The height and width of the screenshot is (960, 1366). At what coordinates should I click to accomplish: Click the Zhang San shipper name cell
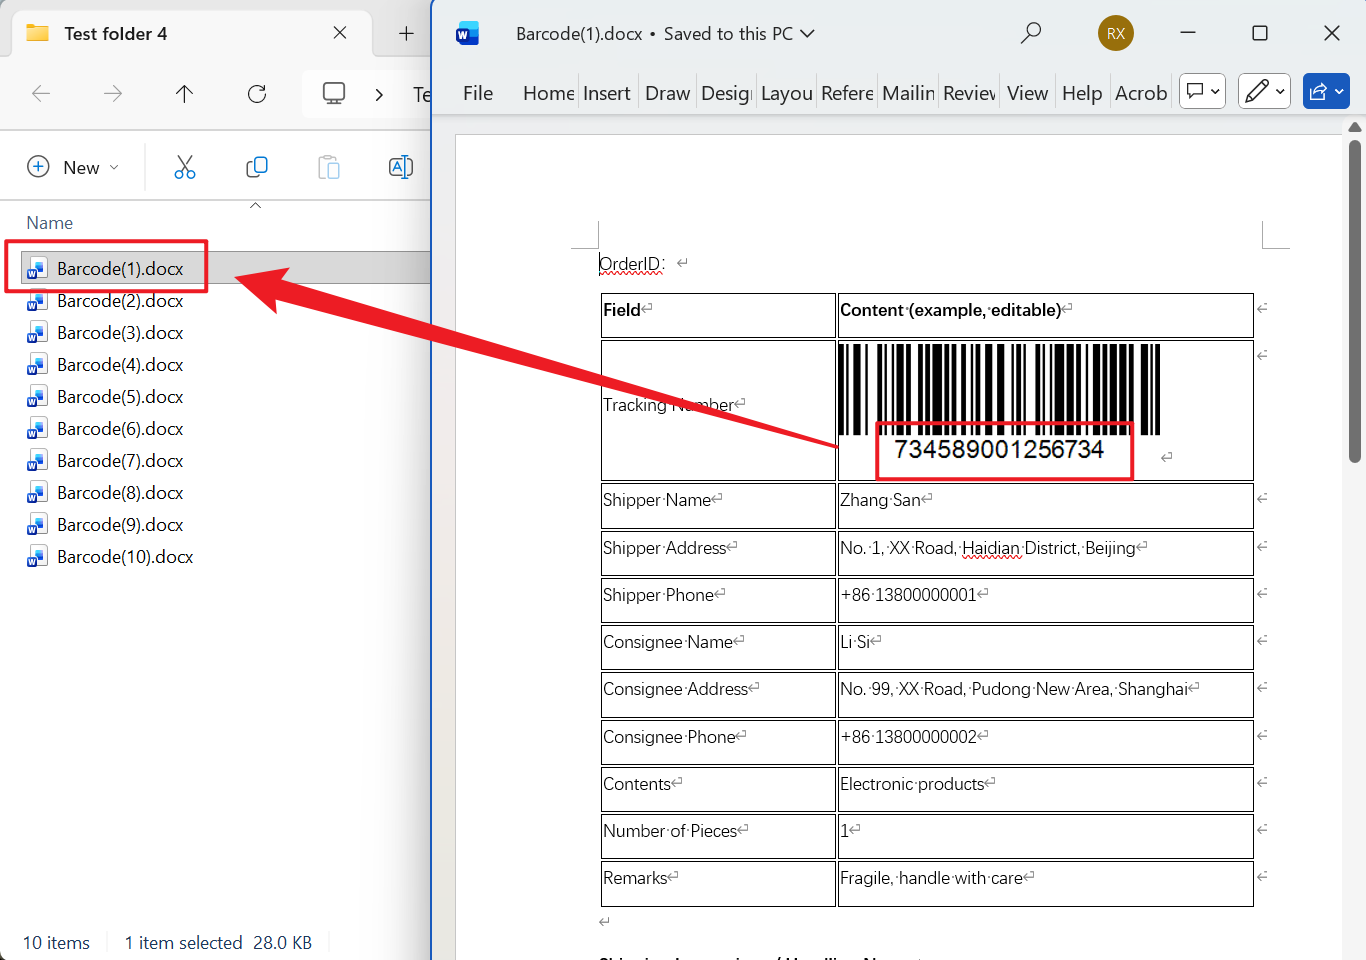pyautogui.click(x=881, y=500)
